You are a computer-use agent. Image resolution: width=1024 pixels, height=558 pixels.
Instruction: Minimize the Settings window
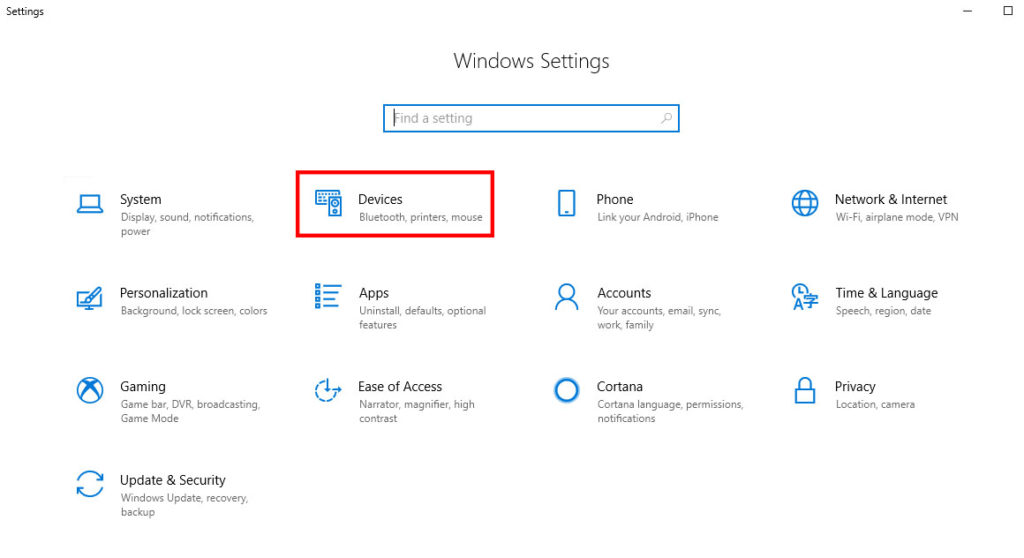coord(967,11)
